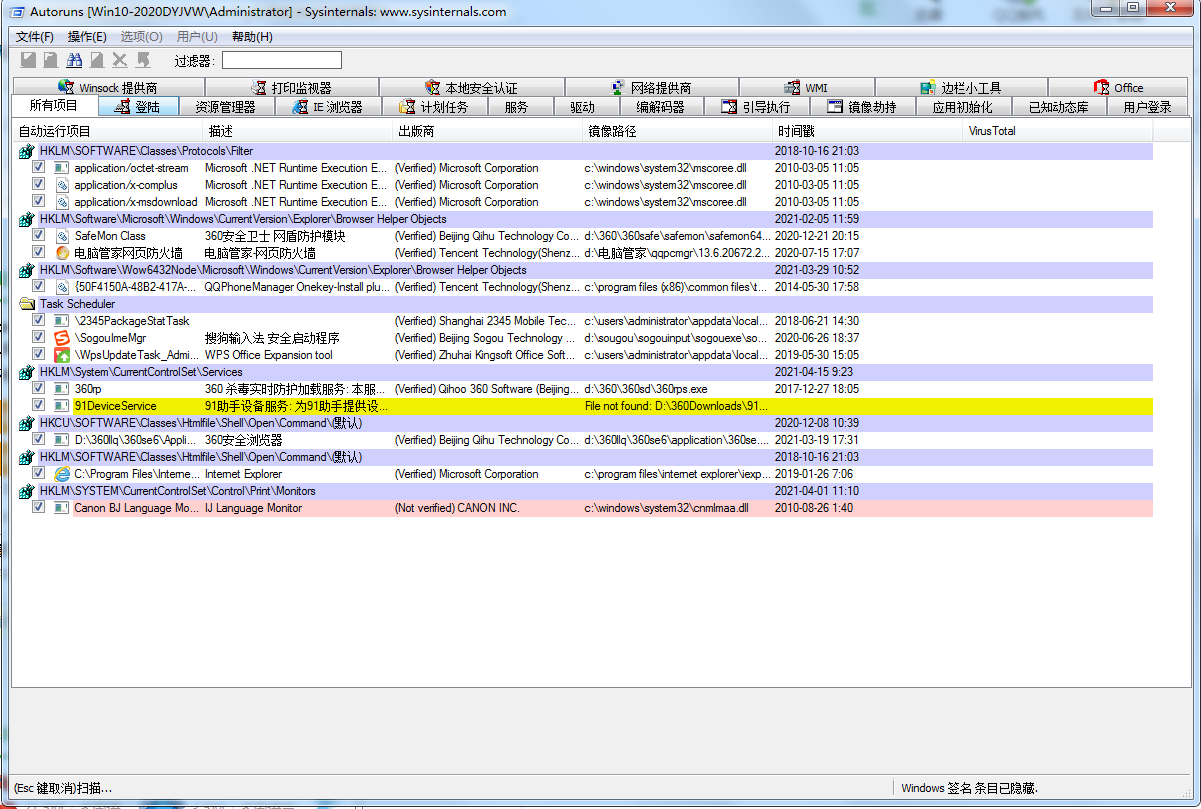Select the '(Not verified) CANON INC.' cell
Image resolution: width=1201 pixels, height=809 pixels.
tap(457, 508)
